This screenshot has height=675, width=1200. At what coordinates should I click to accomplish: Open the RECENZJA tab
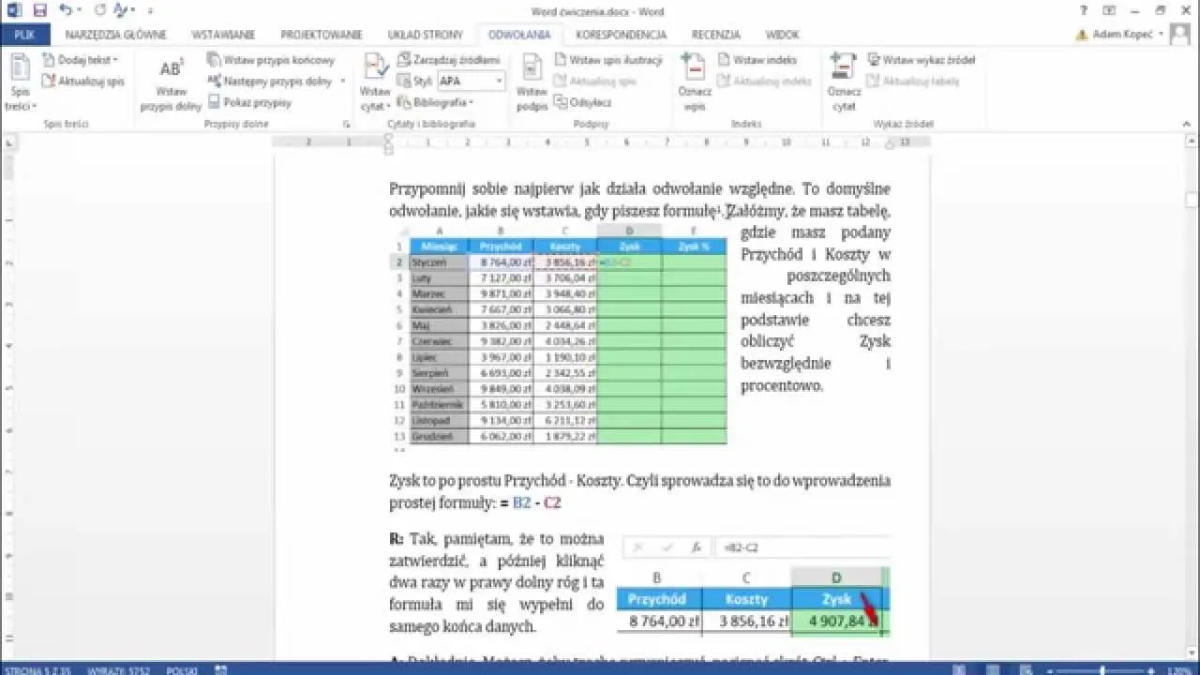(x=715, y=34)
